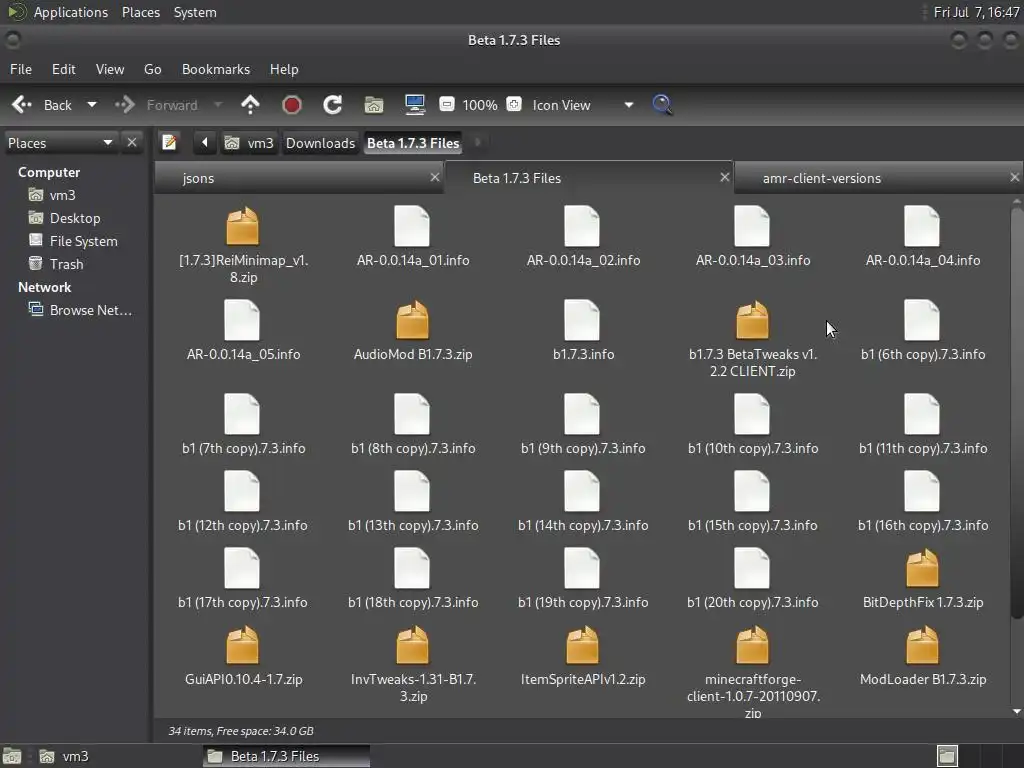Reload the current folder

click(x=332, y=104)
